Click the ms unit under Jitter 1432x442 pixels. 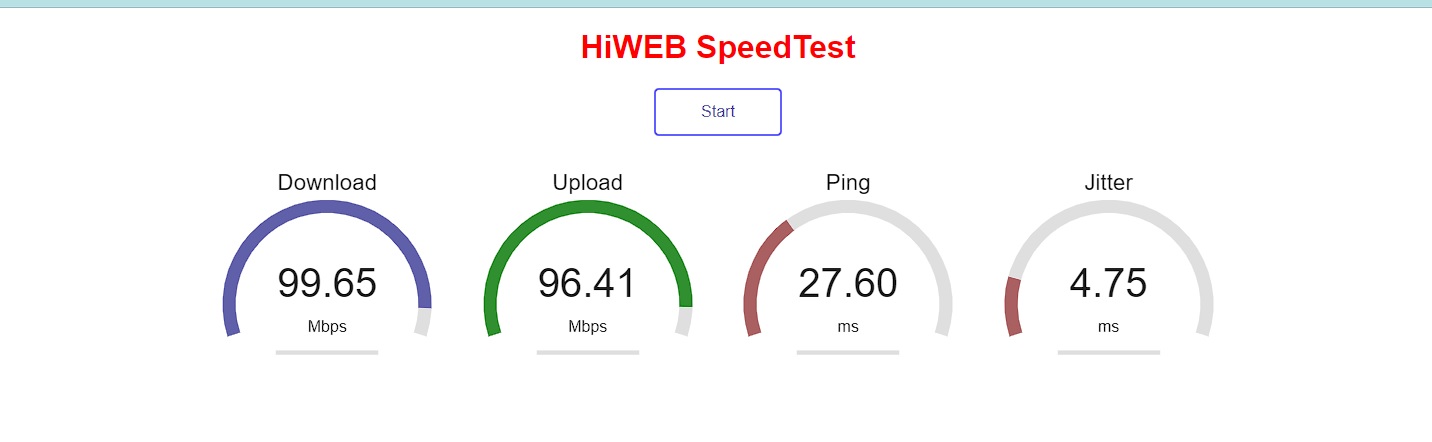point(1108,327)
